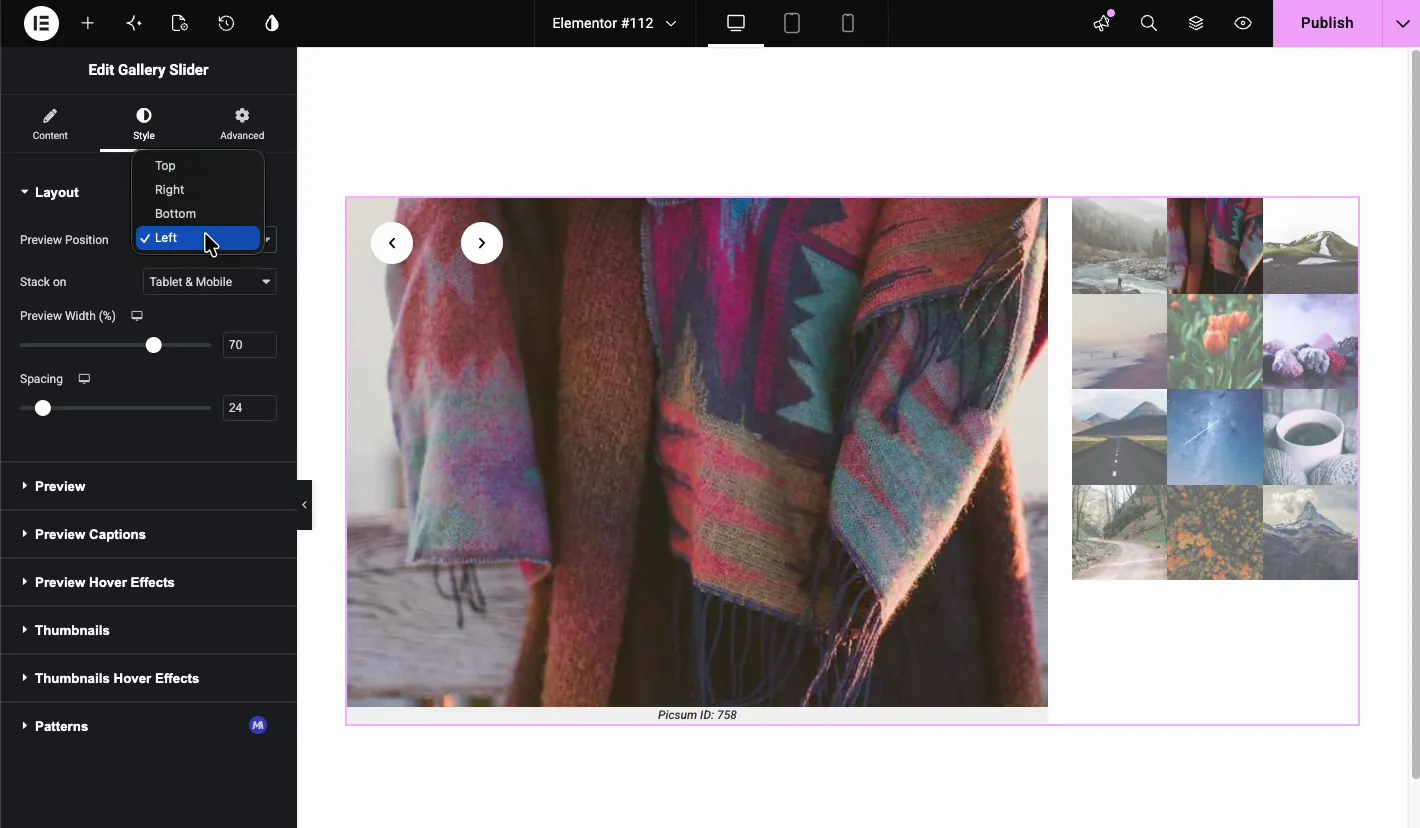Open the Elementor logo menu
Image resolution: width=1420 pixels, height=828 pixels.
pos(41,23)
